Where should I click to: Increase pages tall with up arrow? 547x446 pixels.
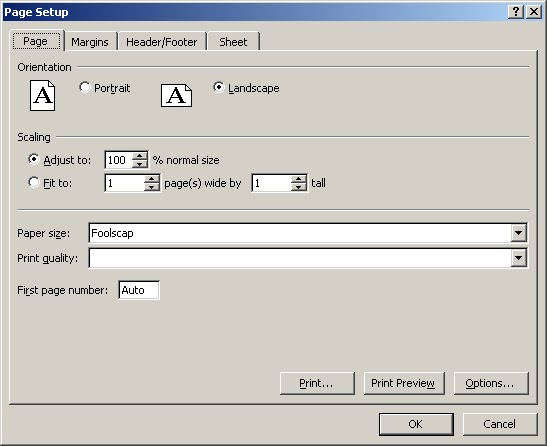pos(299,179)
